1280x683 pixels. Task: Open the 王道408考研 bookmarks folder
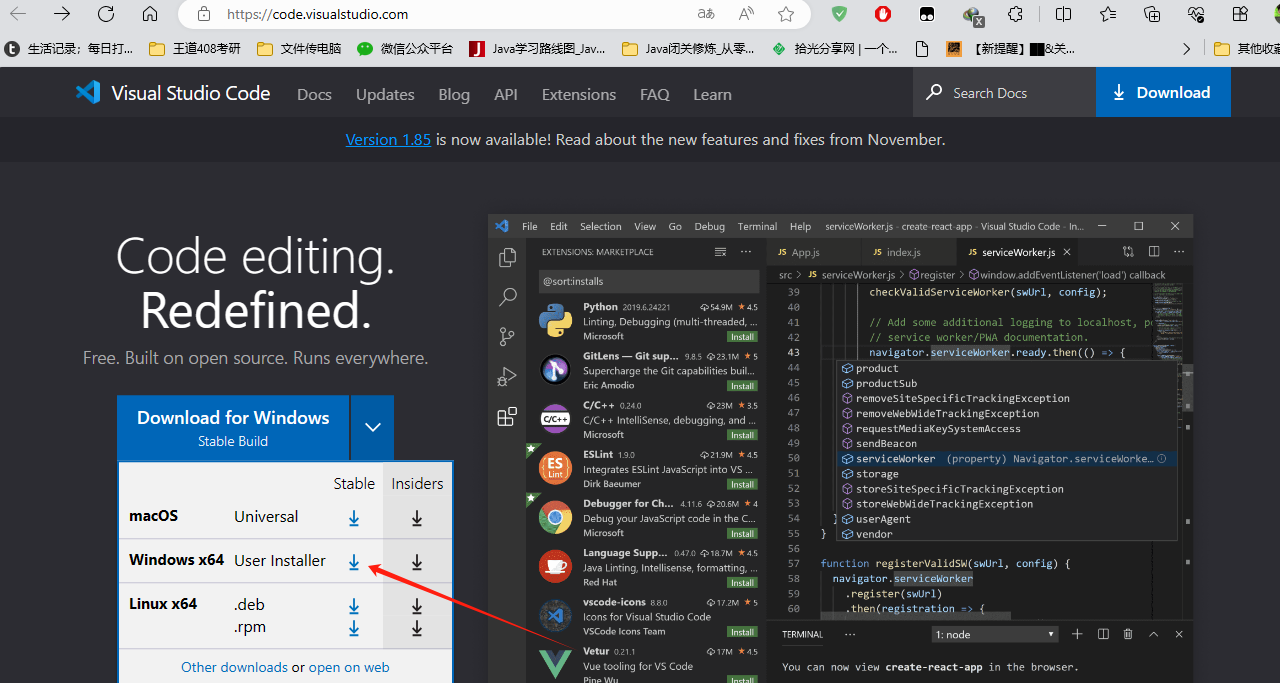tap(195, 48)
